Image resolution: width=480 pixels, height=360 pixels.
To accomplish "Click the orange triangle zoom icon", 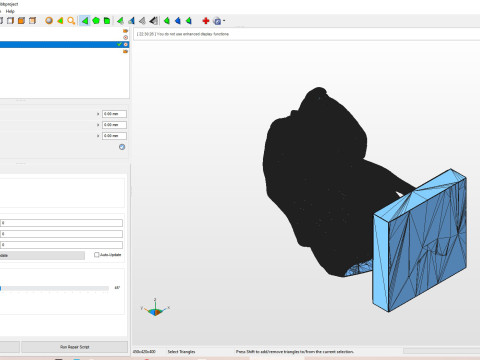I will 60,21.
